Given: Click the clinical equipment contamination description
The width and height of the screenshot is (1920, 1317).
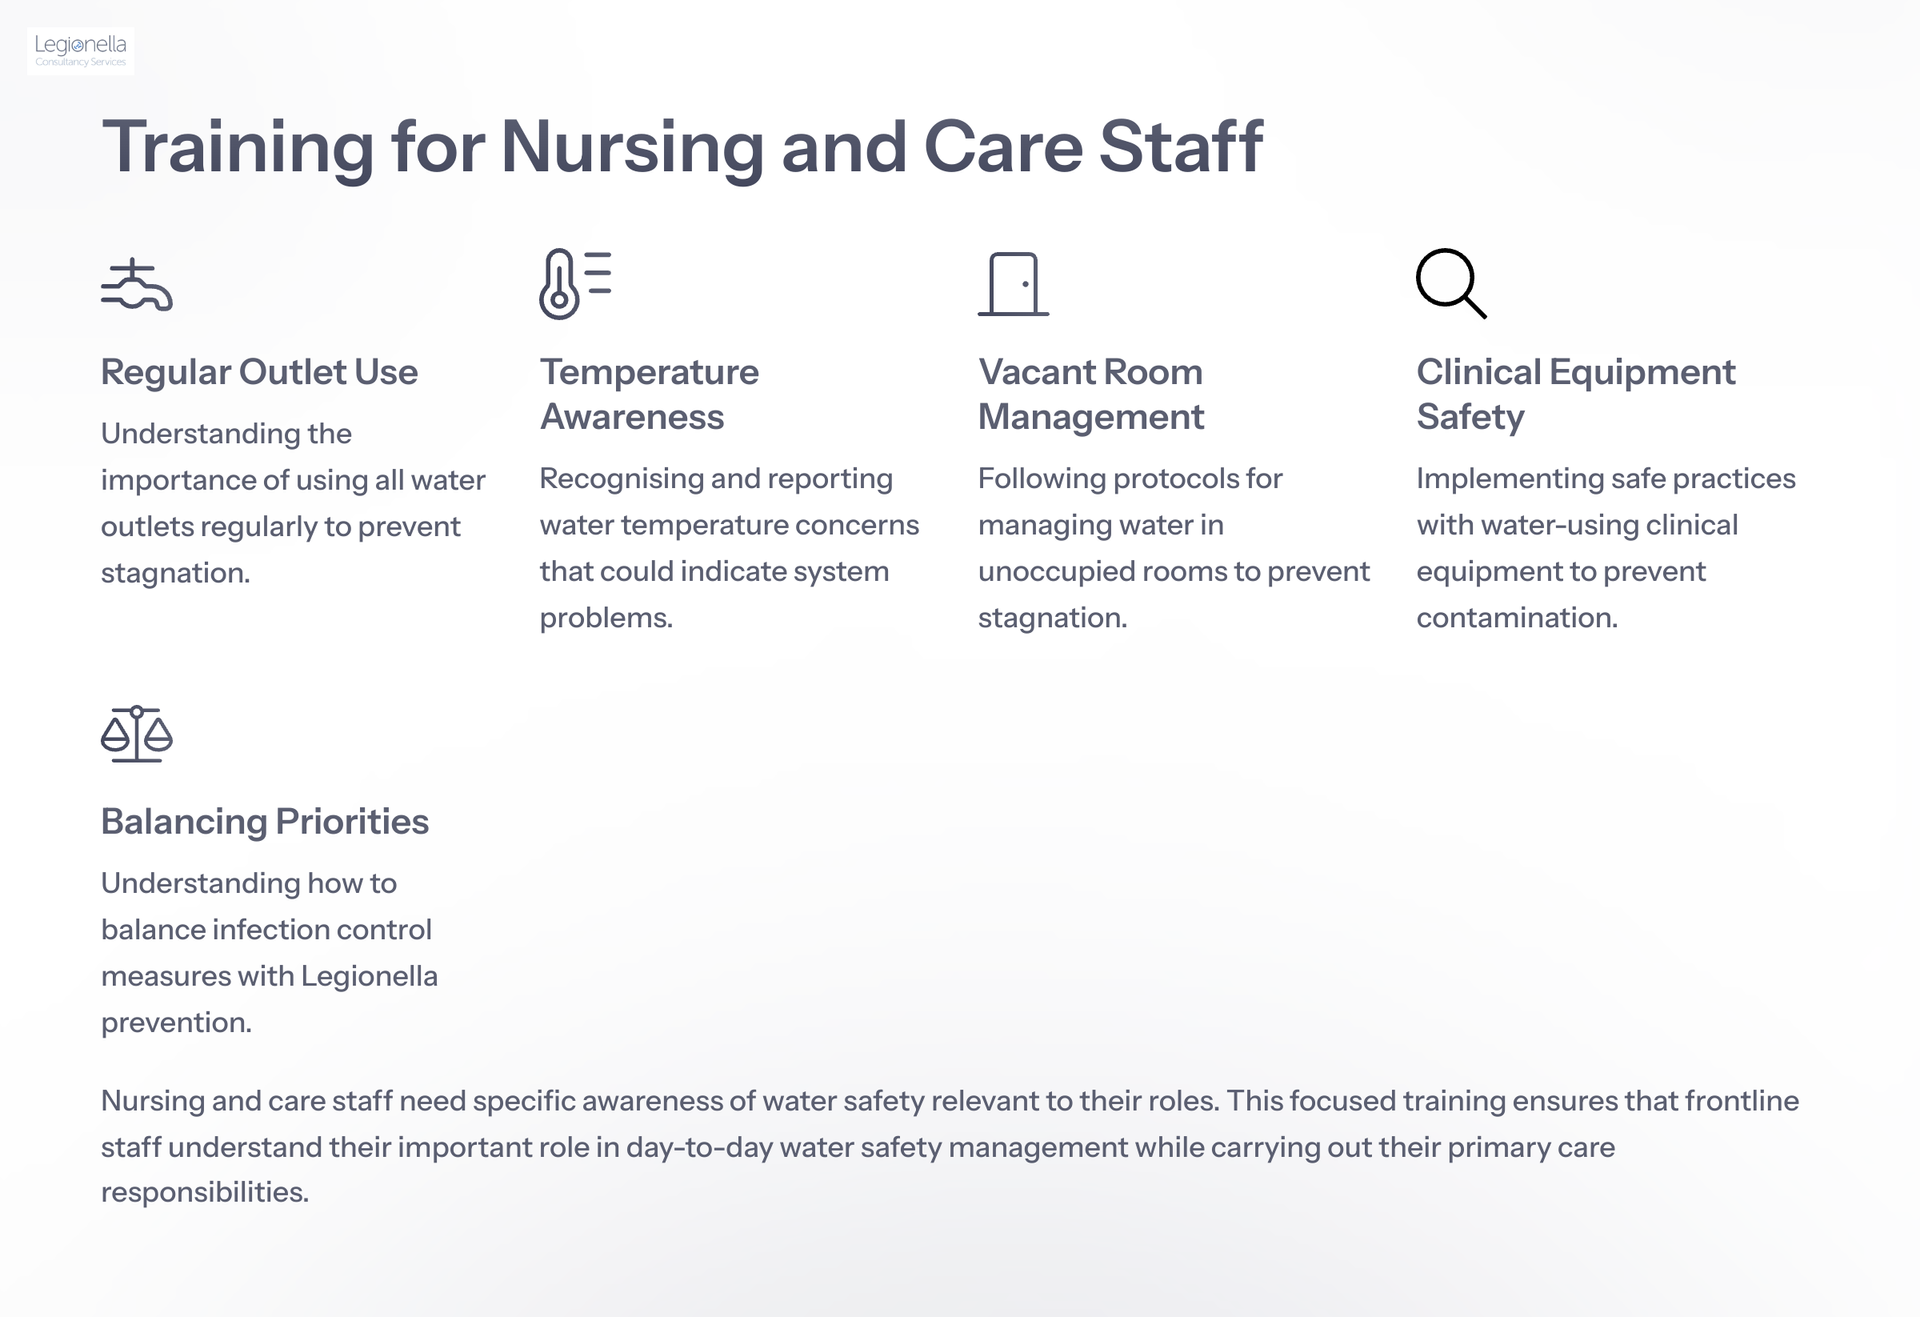Looking at the screenshot, I should (x=1606, y=548).
